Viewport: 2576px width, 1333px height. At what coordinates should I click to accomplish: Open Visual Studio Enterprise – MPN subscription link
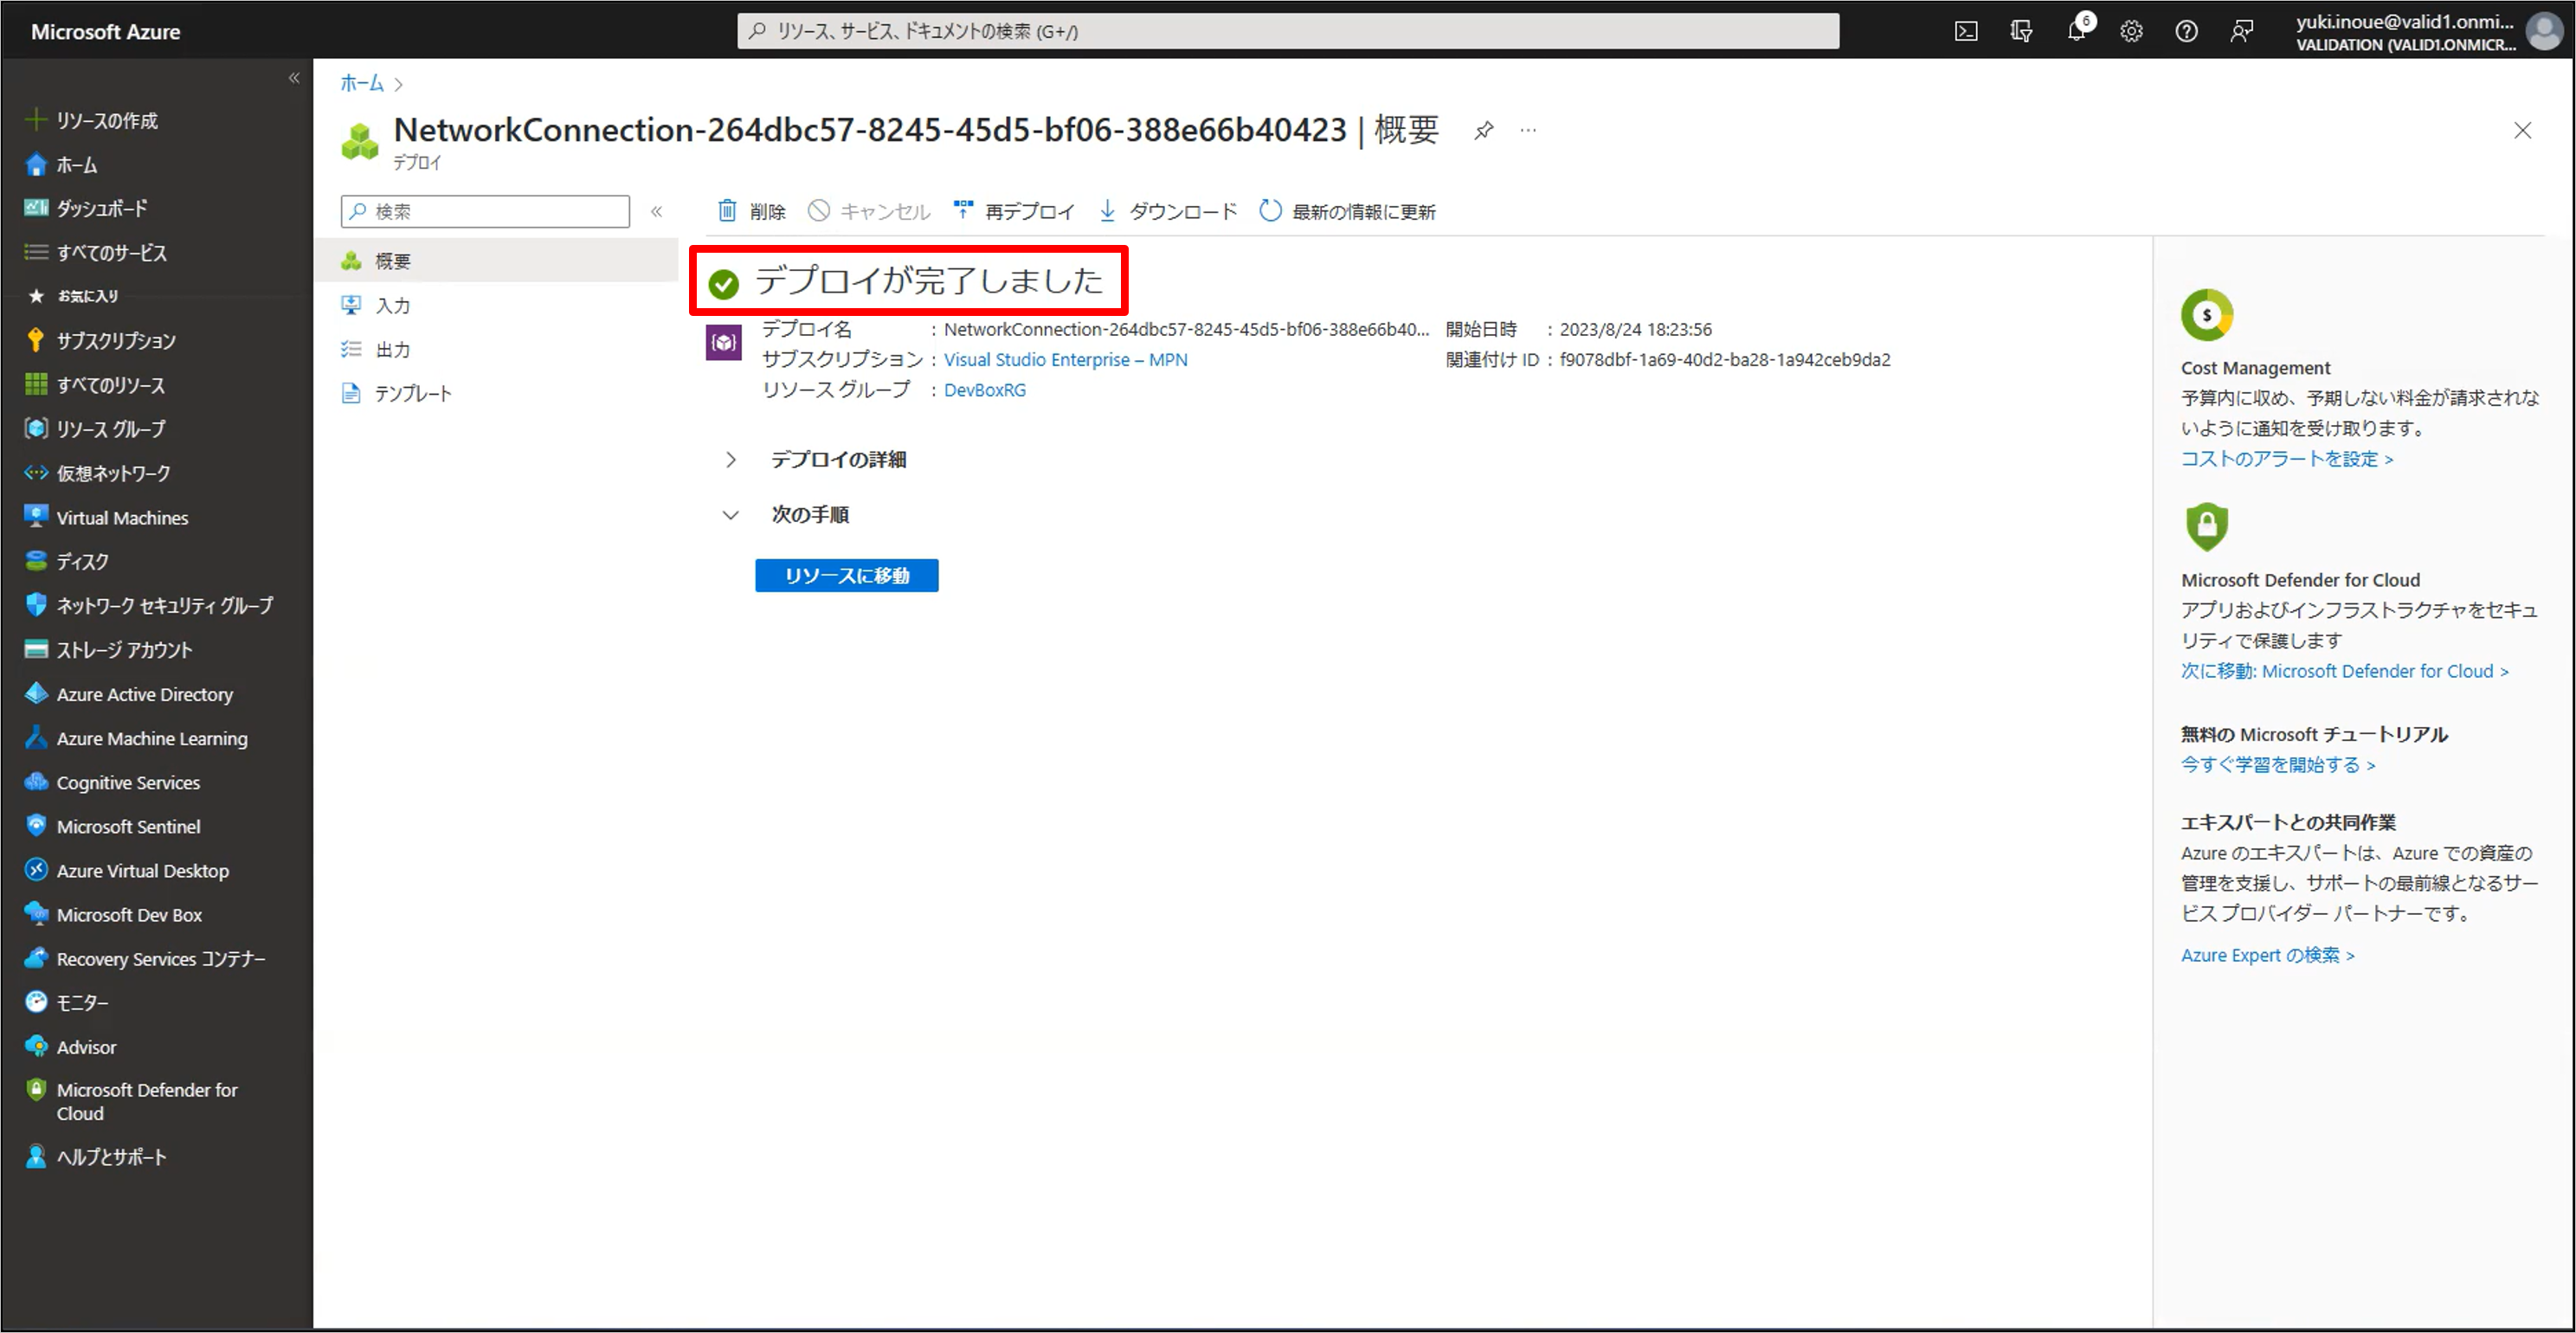1065,360
